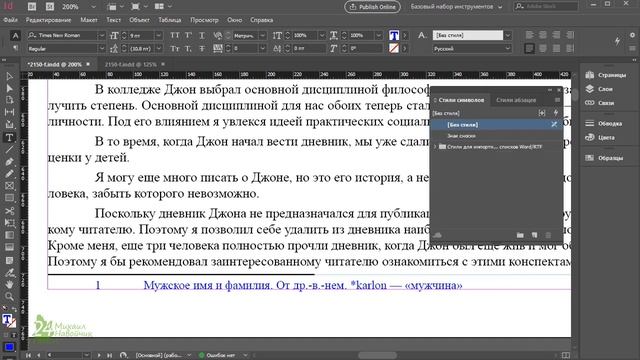Toggle Strikethrough formatting

tap(202, 49)
